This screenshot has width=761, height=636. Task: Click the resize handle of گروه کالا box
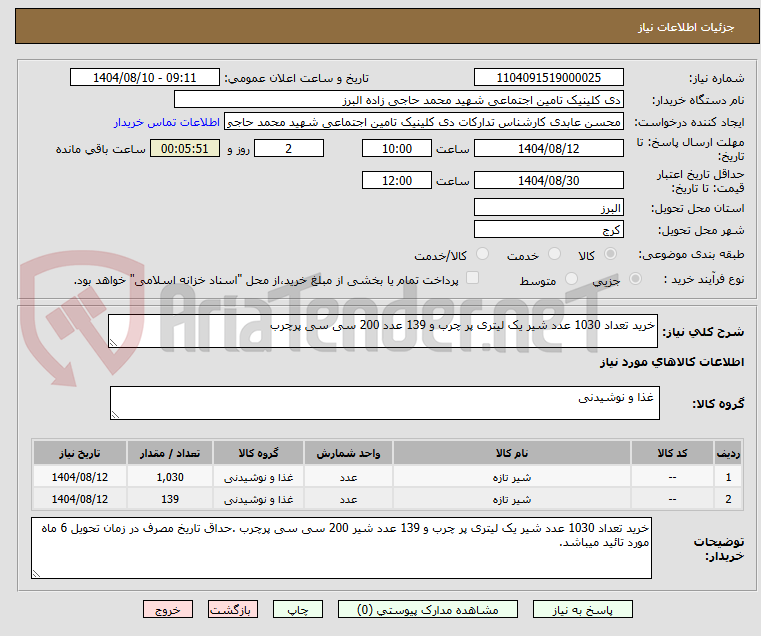115,415
